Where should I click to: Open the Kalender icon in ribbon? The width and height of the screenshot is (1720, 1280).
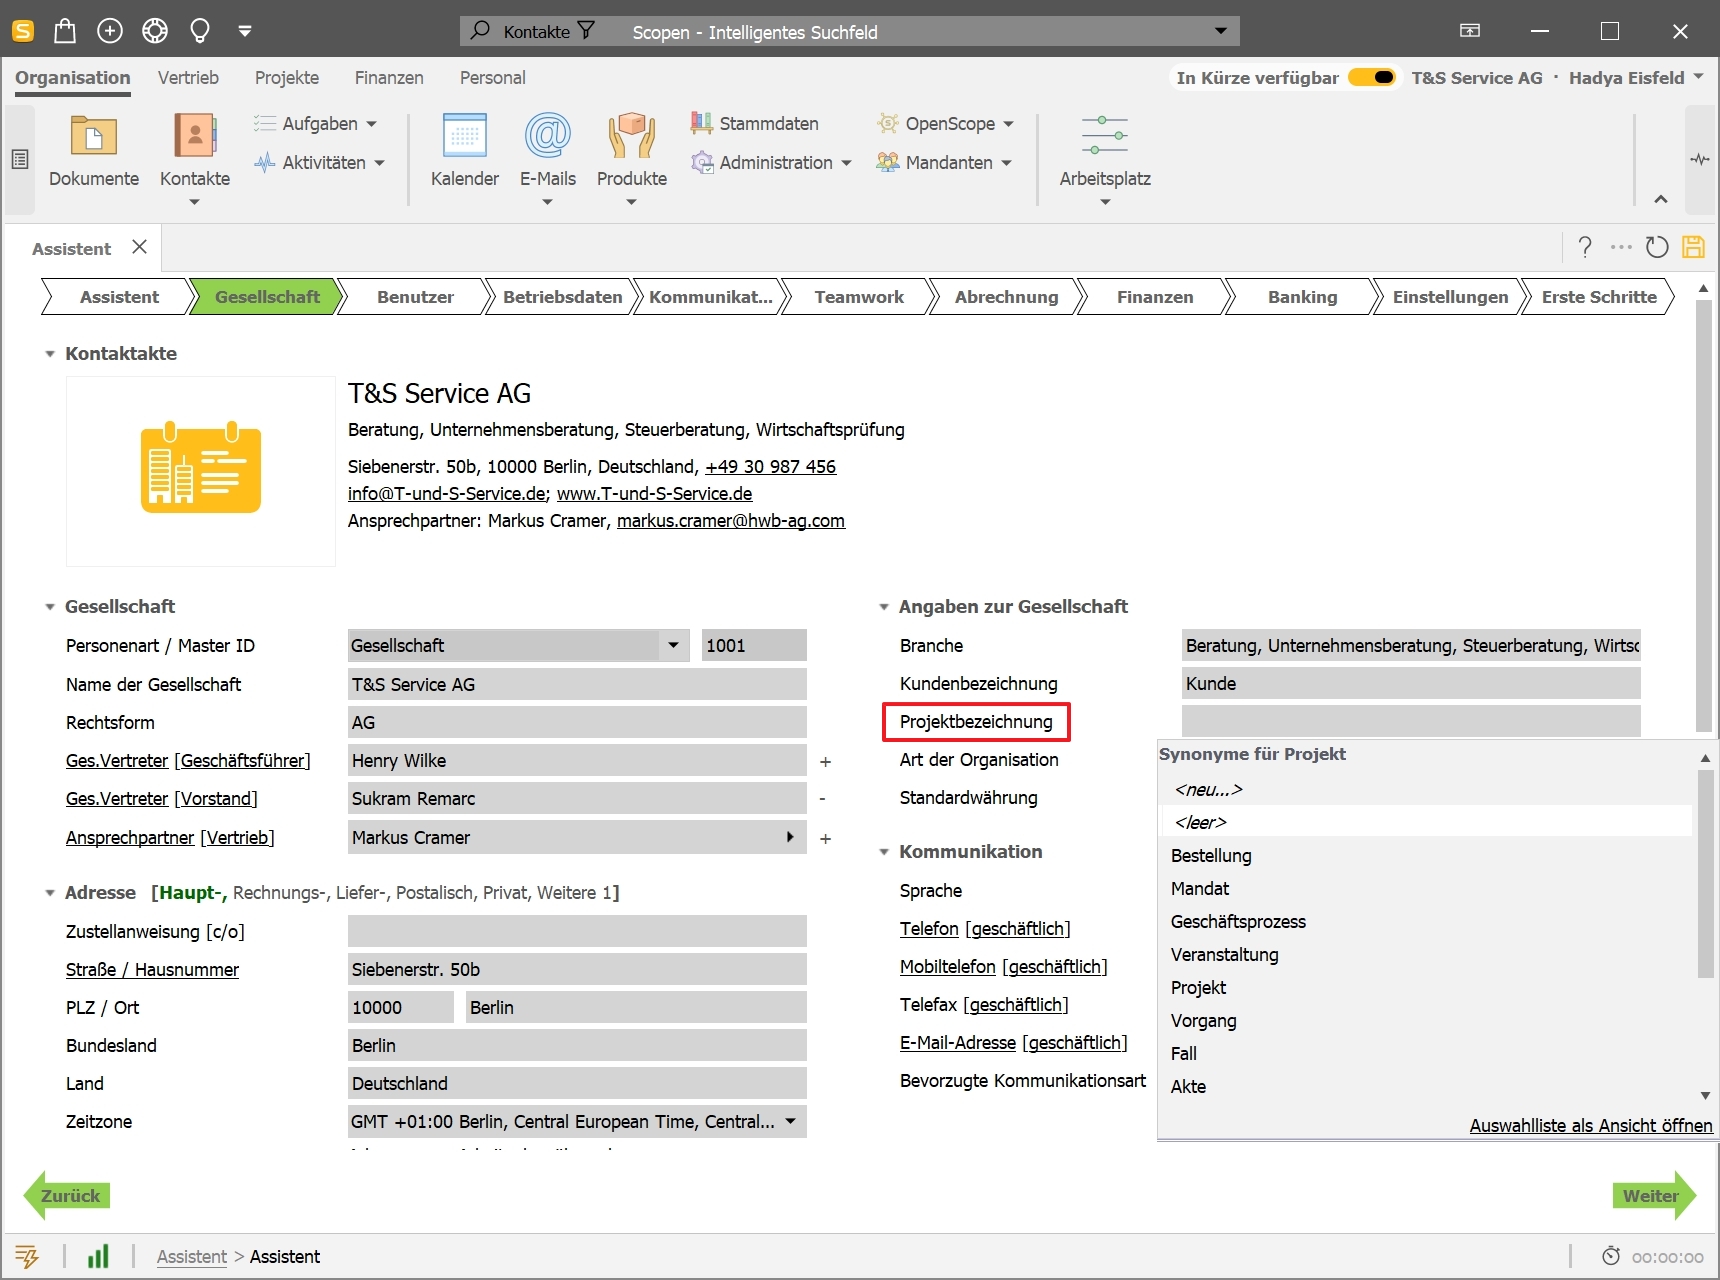[x=464, y=137]
